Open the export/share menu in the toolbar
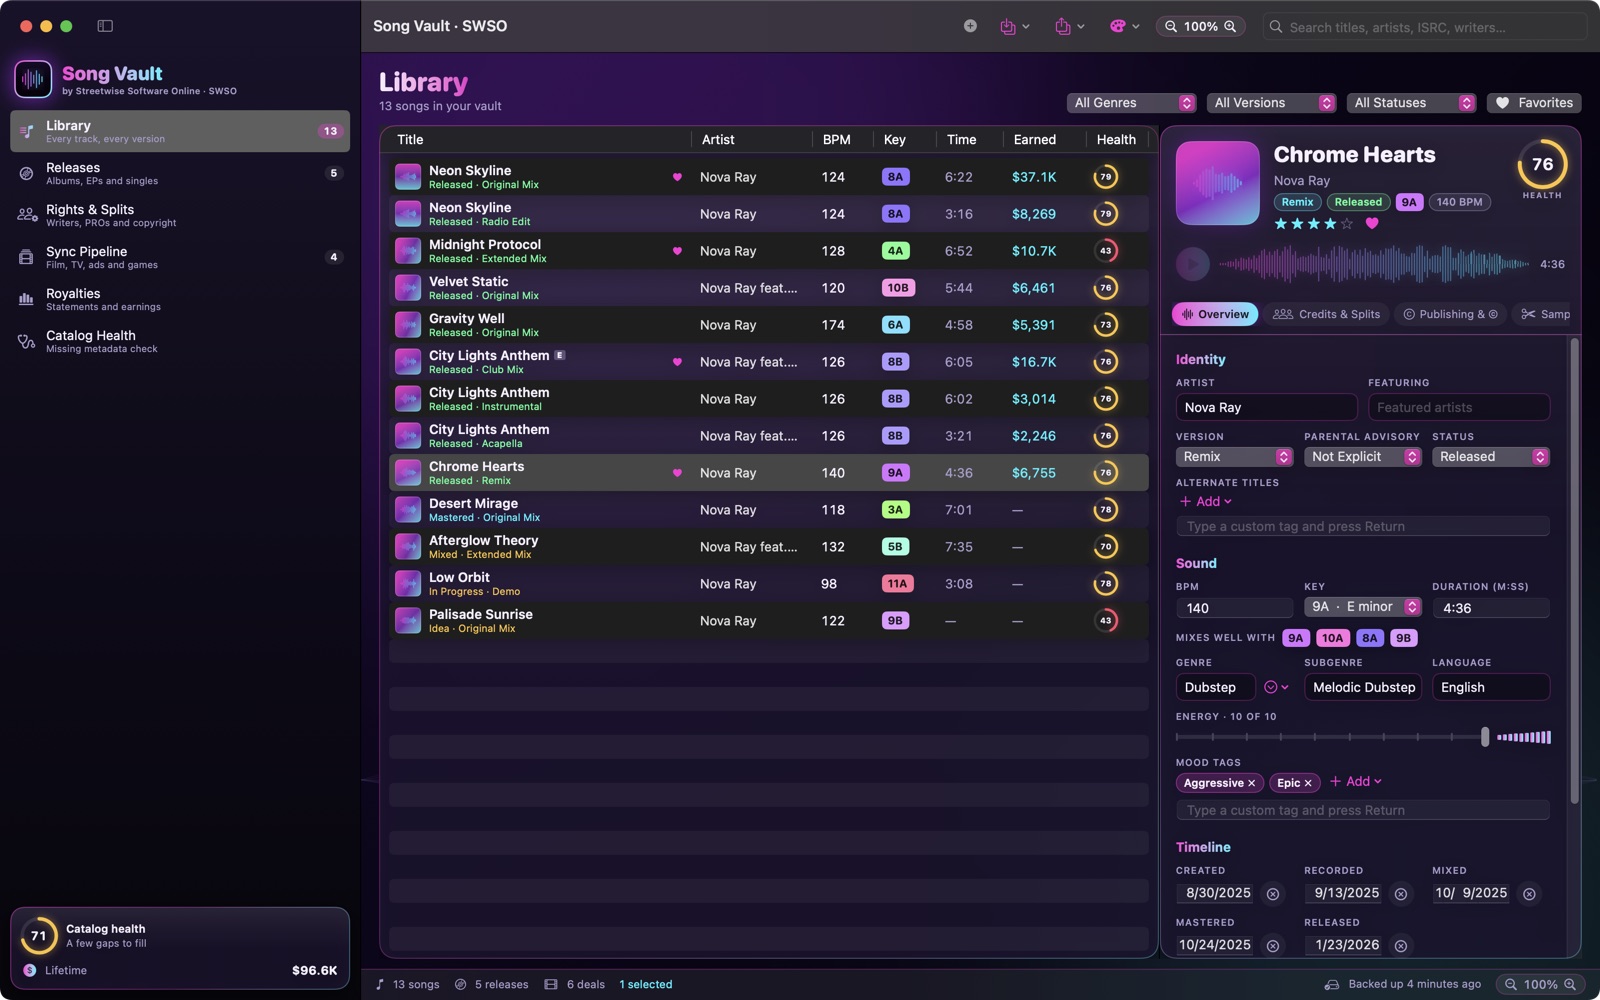The width and height of the screenshot is (1600, 1000). pos(1070,27)
